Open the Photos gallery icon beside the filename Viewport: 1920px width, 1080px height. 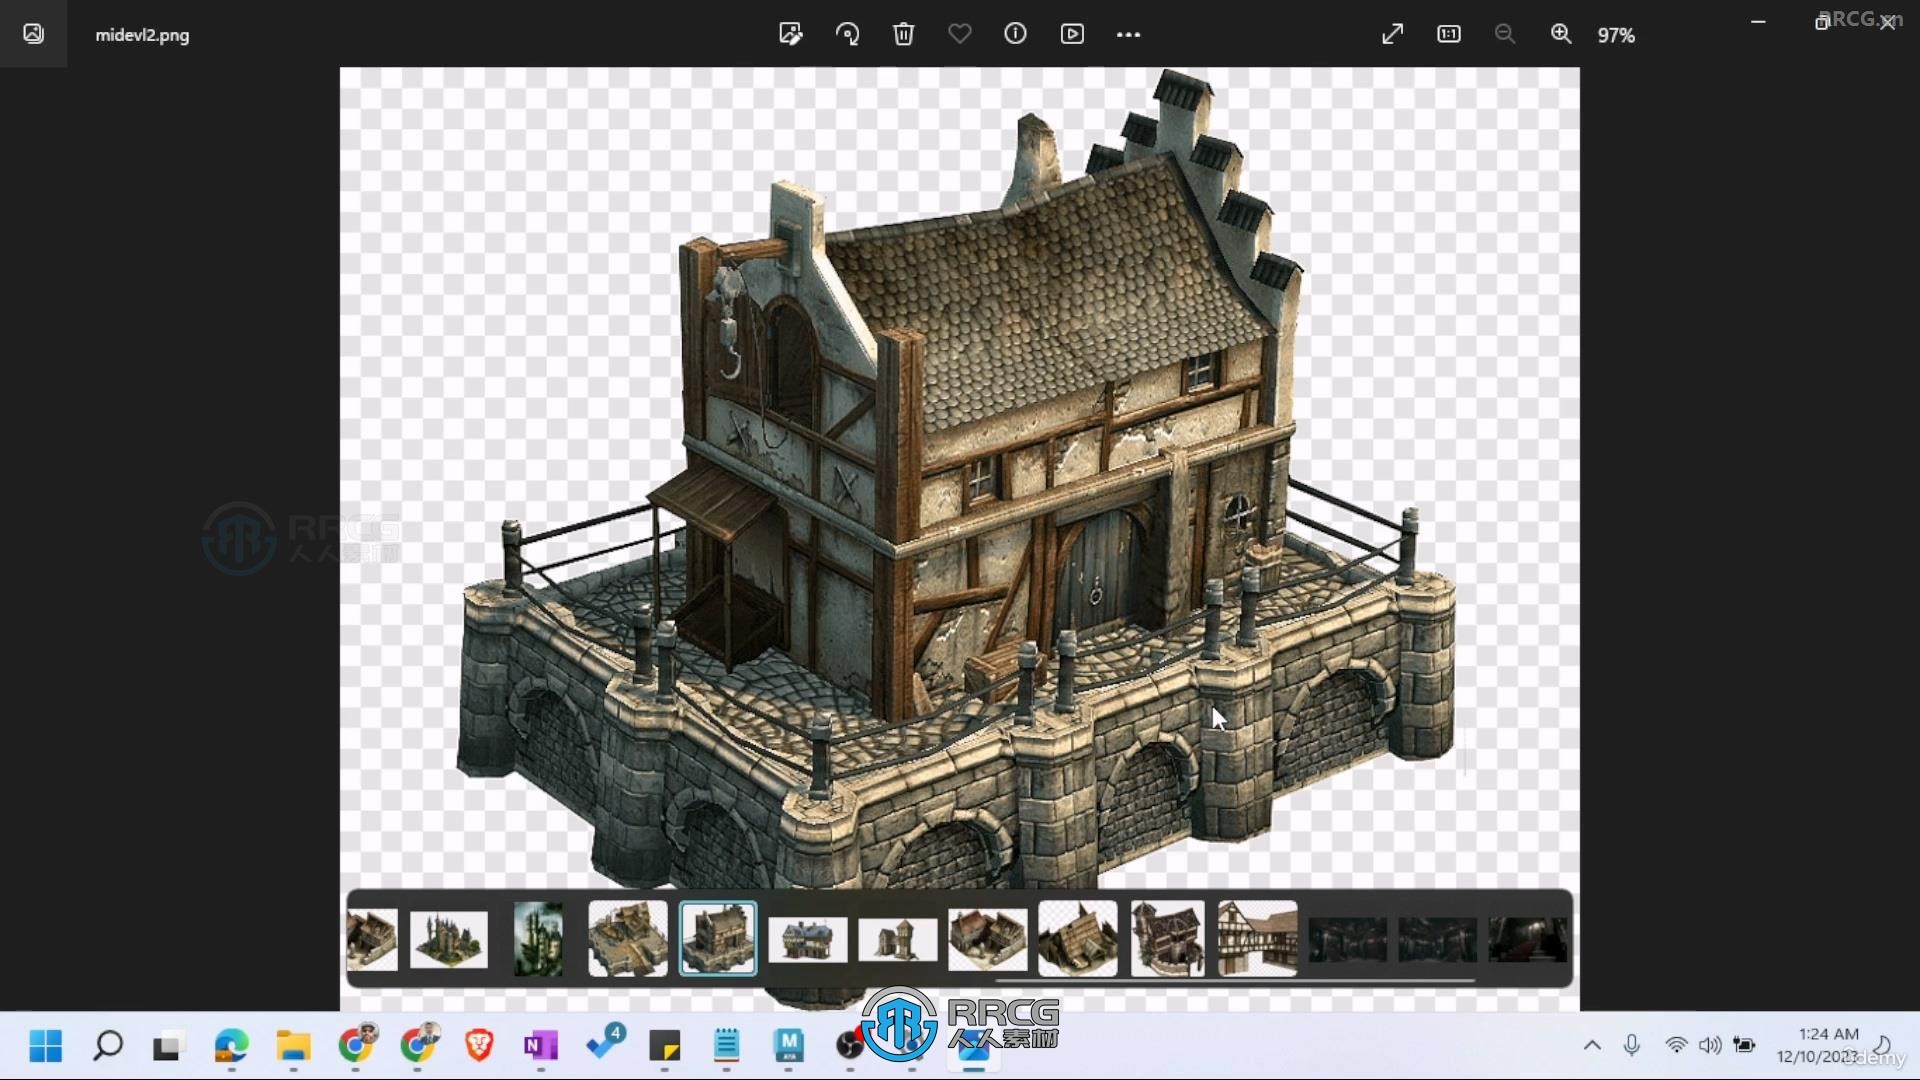pos(33,34)
